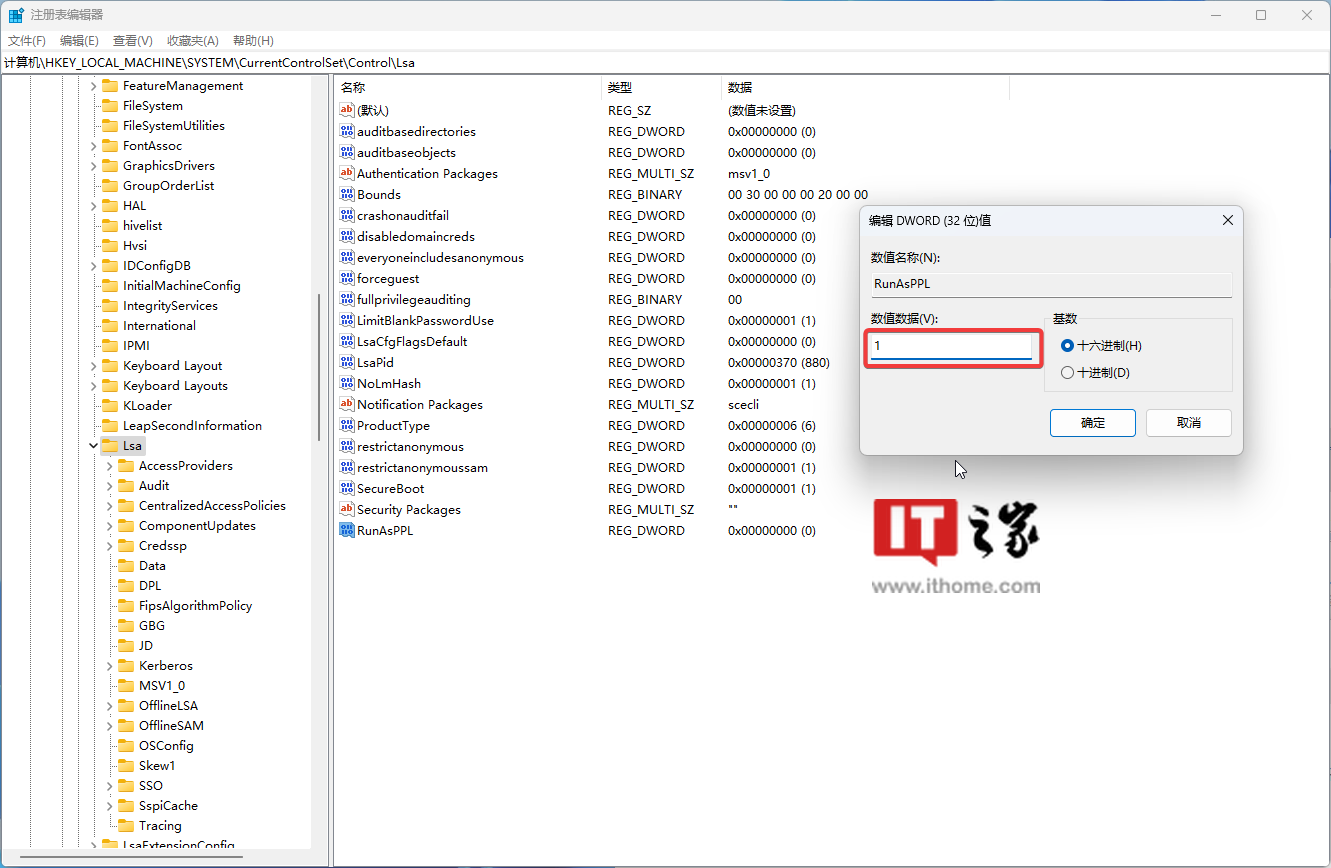Select the (默认) default string value icon

point(347,110)
